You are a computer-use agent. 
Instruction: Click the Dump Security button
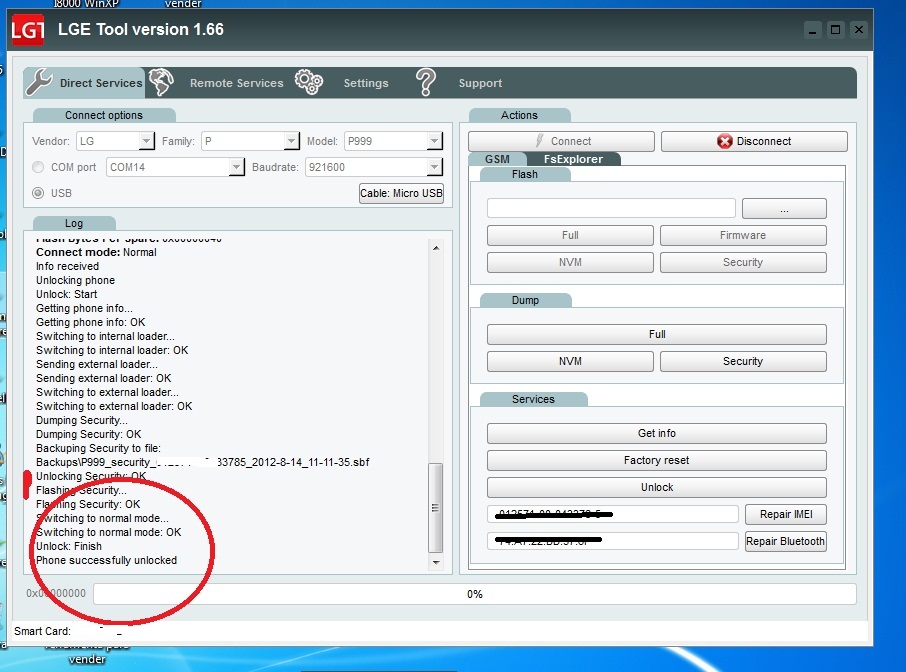tap(743, 361)
